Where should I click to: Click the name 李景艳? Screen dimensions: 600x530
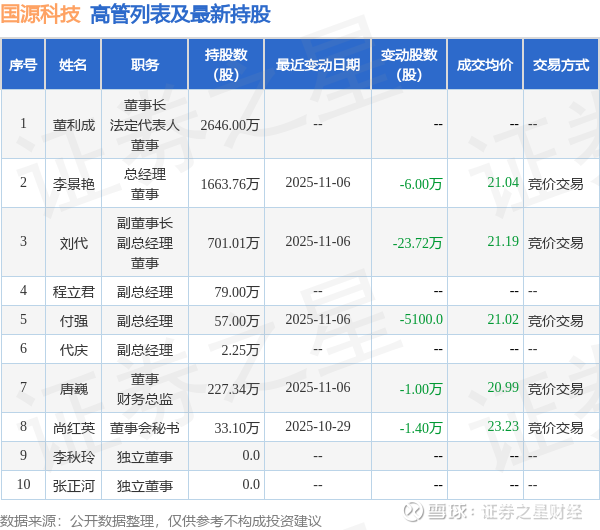coord(73,184)
